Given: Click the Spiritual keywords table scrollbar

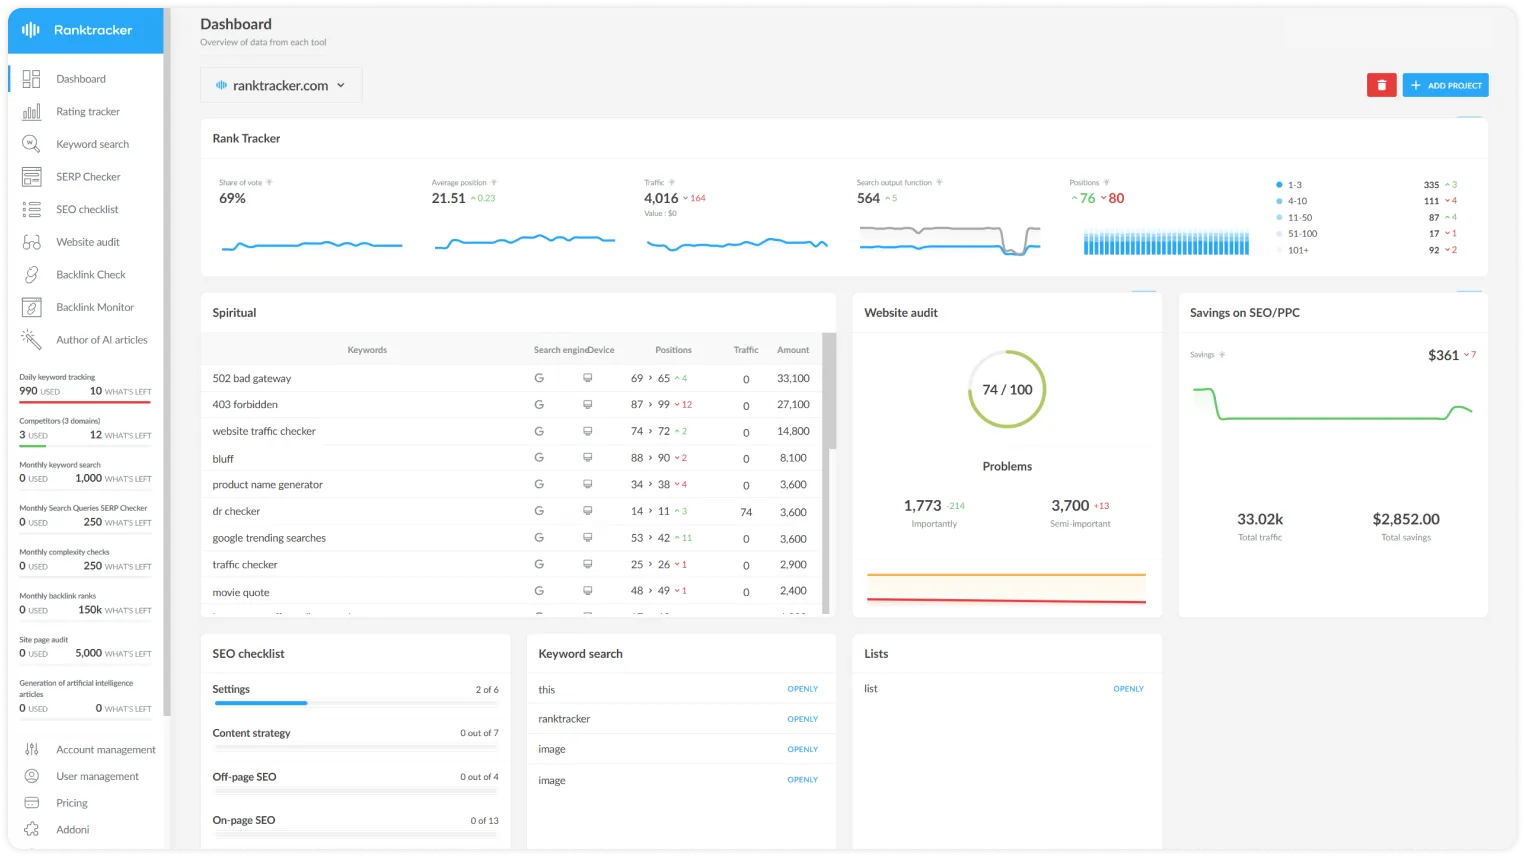Looking at the screenshot, I should [828, 391].
